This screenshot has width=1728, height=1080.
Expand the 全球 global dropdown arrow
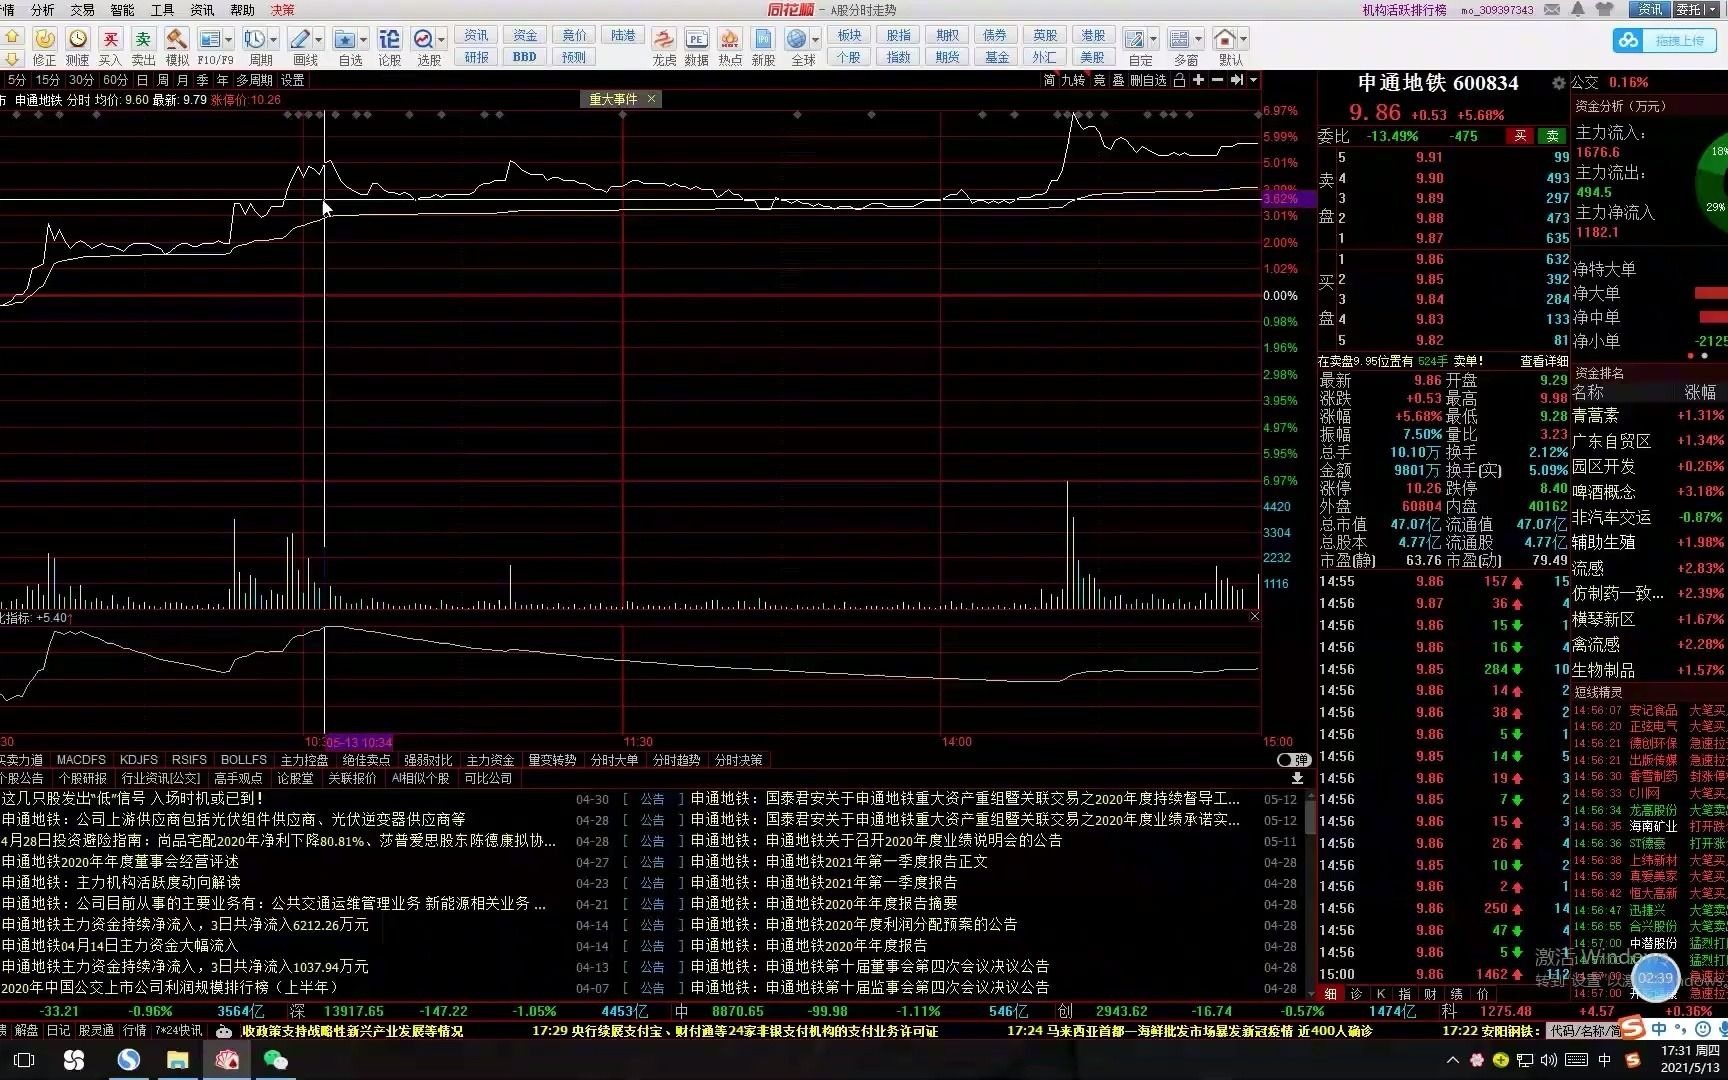tap(816, 40)
